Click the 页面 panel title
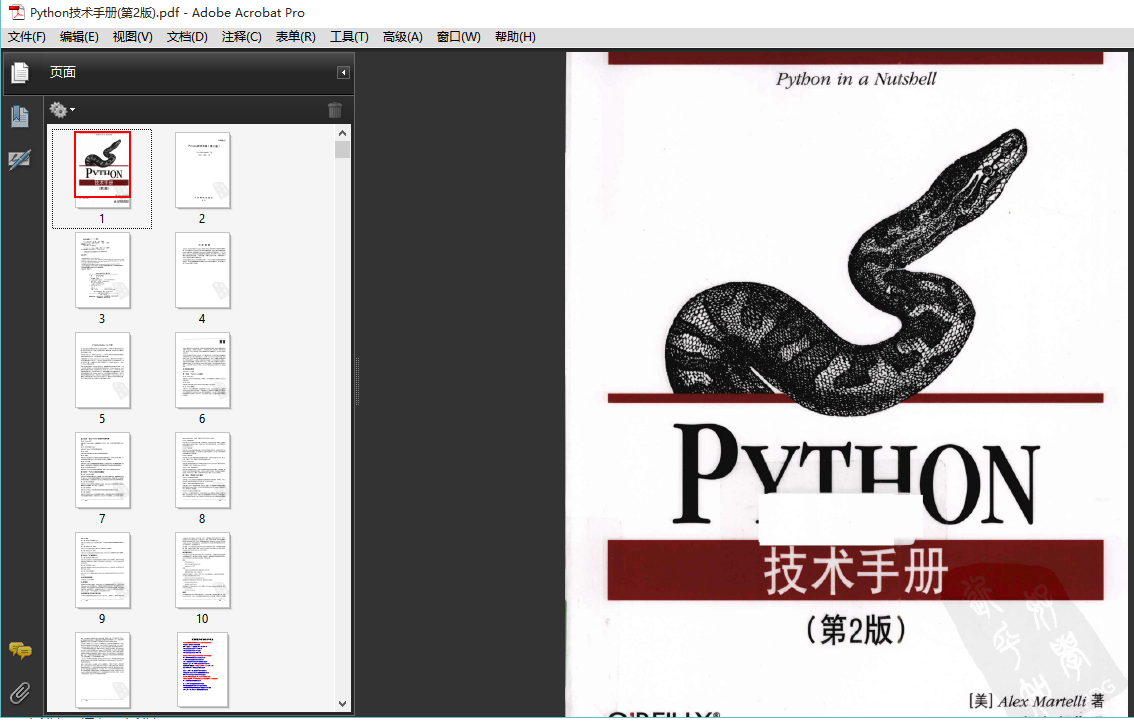1134x722 pixels. point(63,72)
